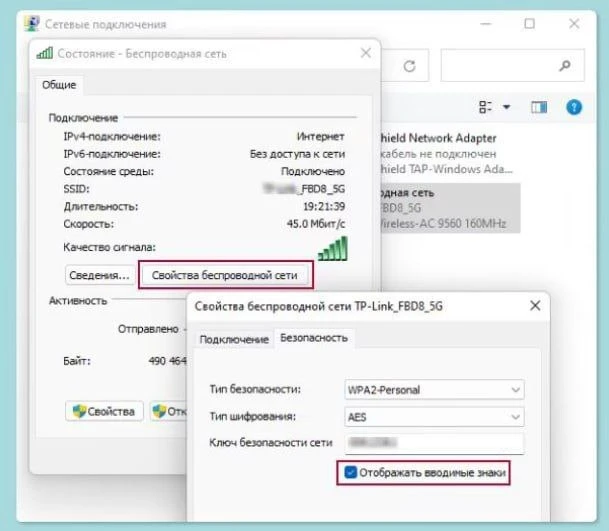609x531 pixels.
Task: Close the Состояние wireless status dialog
Action: [365, 53]
